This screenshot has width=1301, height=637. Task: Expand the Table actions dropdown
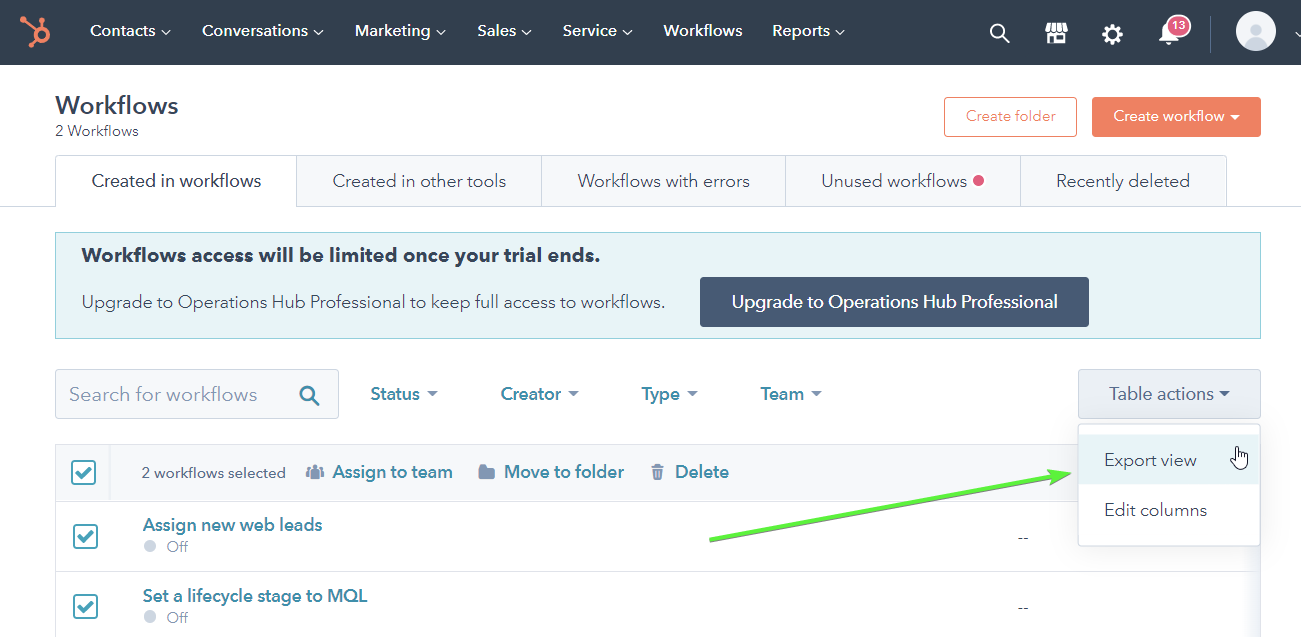click(1168, 394)
